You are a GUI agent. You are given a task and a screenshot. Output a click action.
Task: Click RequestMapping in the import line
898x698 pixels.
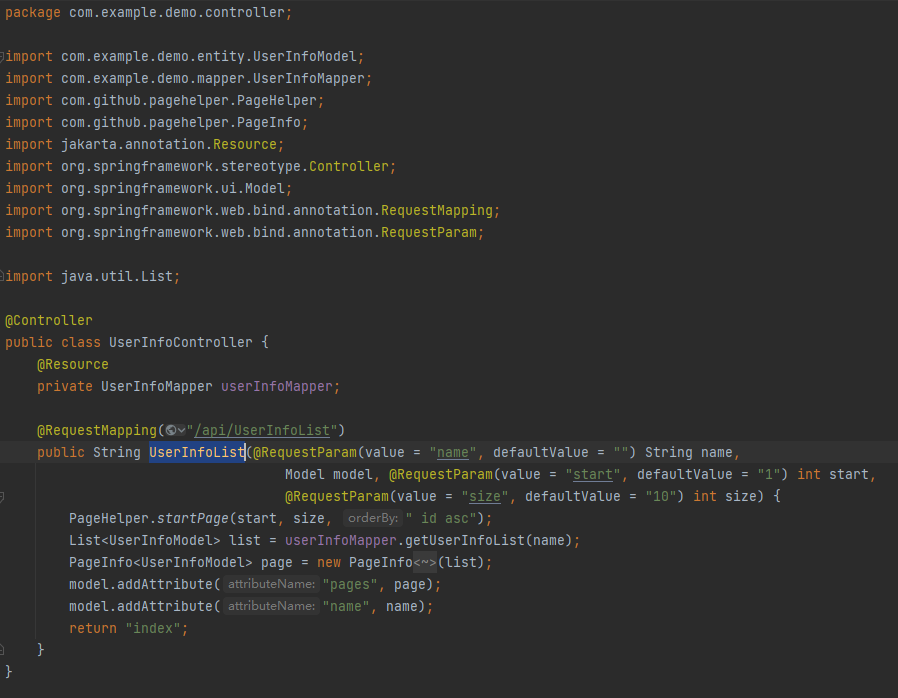(437, 211)
